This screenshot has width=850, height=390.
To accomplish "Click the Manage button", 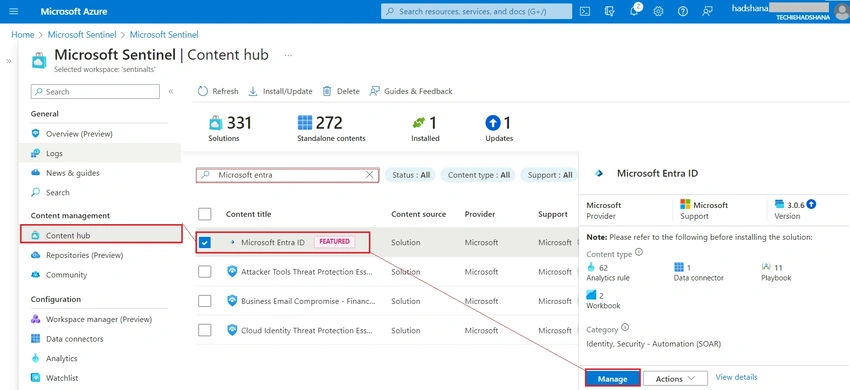I will coord(613,379).
